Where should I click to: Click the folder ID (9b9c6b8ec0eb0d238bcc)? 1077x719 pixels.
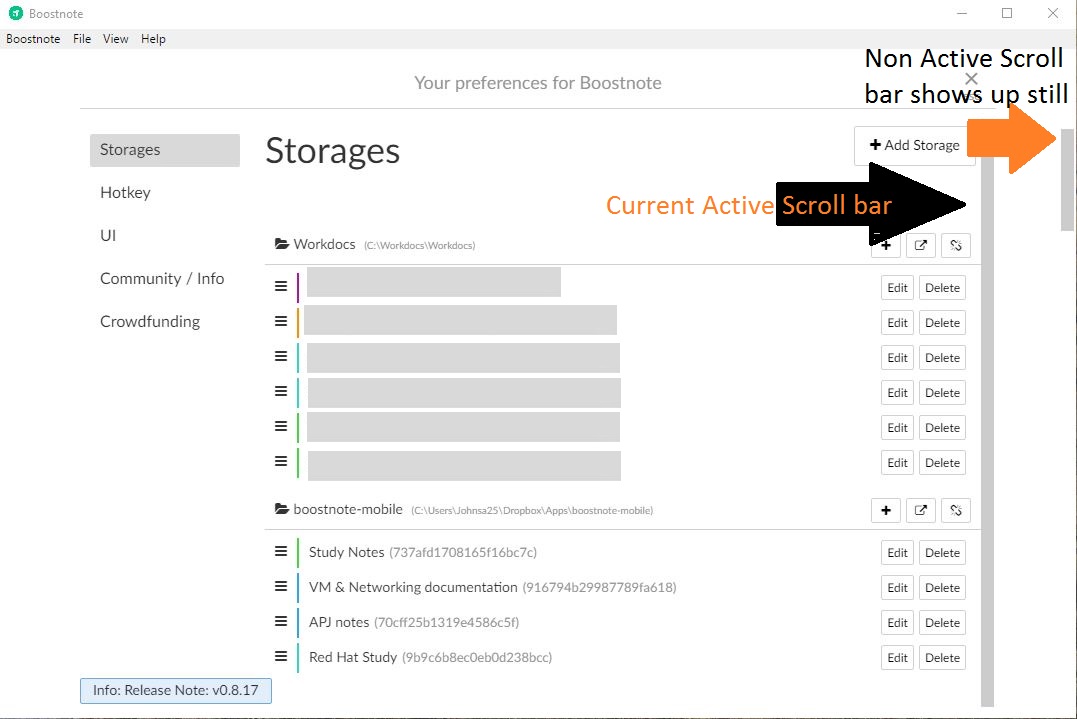[477, 658]
